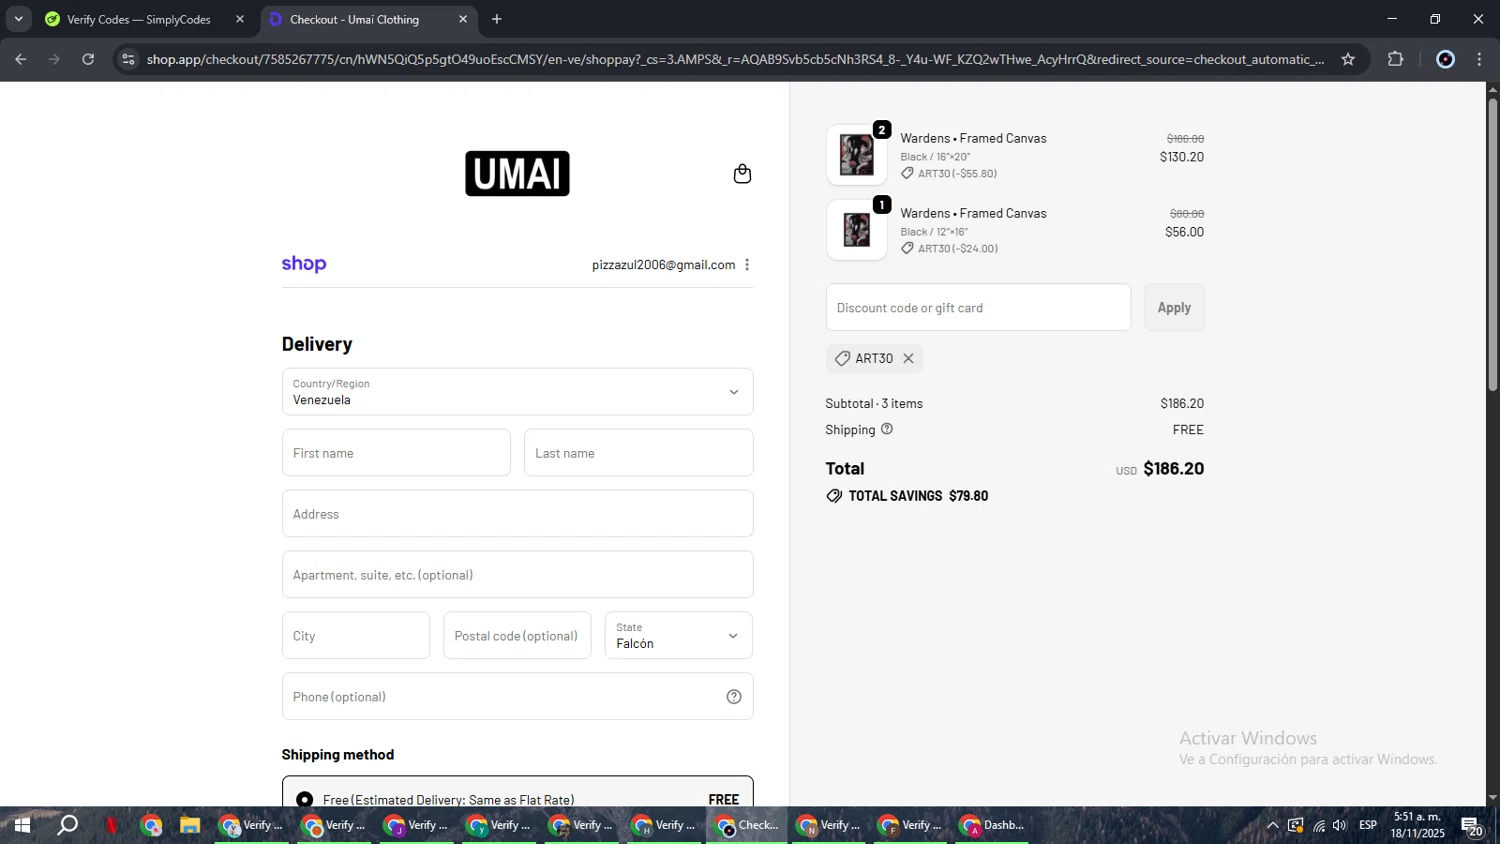
Task: Open the taskbar clock and date
Action: pyautogui.click(x=1417, y=825)
